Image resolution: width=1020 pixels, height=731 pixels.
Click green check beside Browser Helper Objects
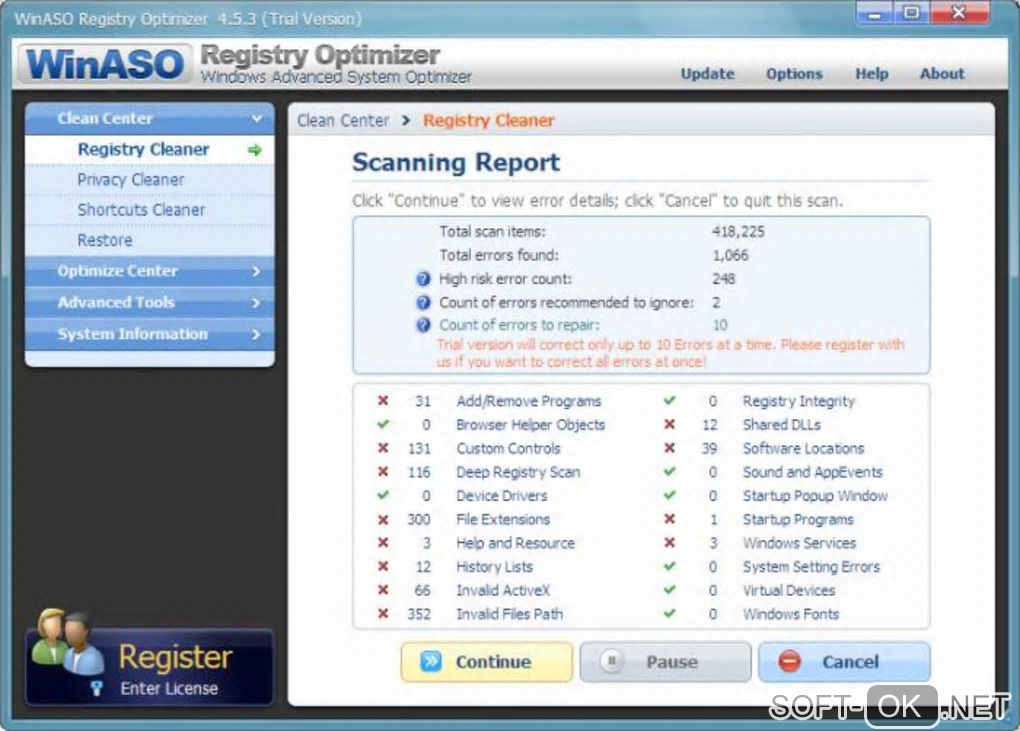pyautogui.click(x=383, y=424)
